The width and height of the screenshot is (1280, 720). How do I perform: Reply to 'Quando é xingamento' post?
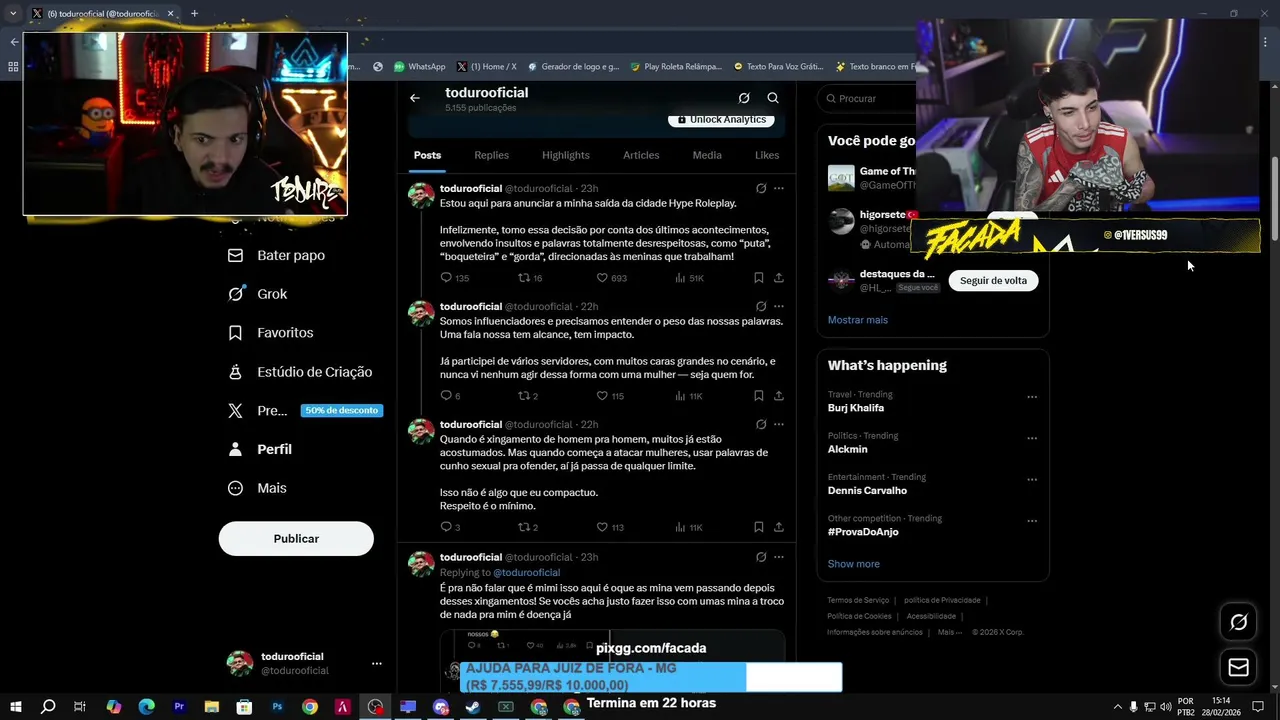coord(447,527)
